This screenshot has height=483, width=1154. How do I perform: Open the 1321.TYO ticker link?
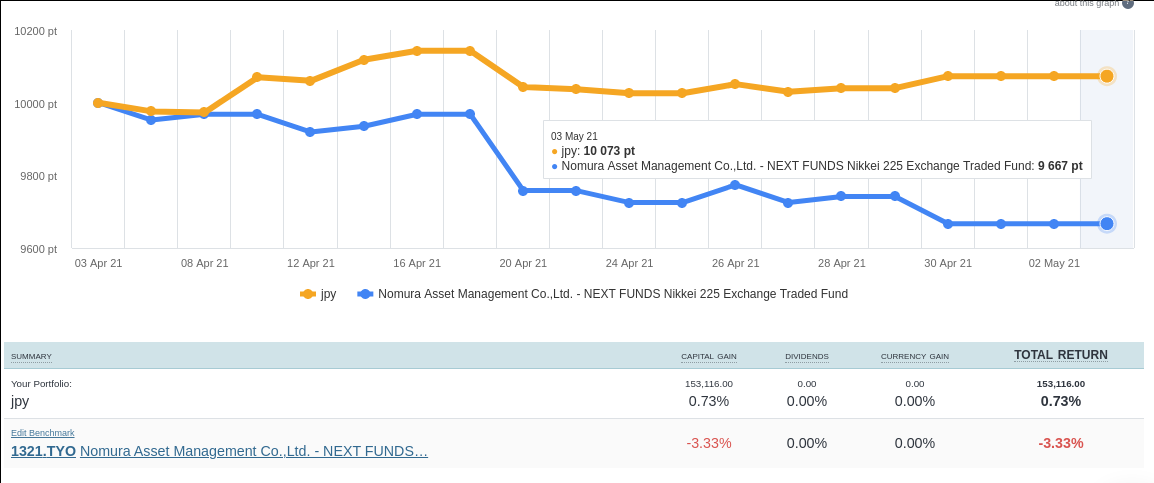click(43, 451)
